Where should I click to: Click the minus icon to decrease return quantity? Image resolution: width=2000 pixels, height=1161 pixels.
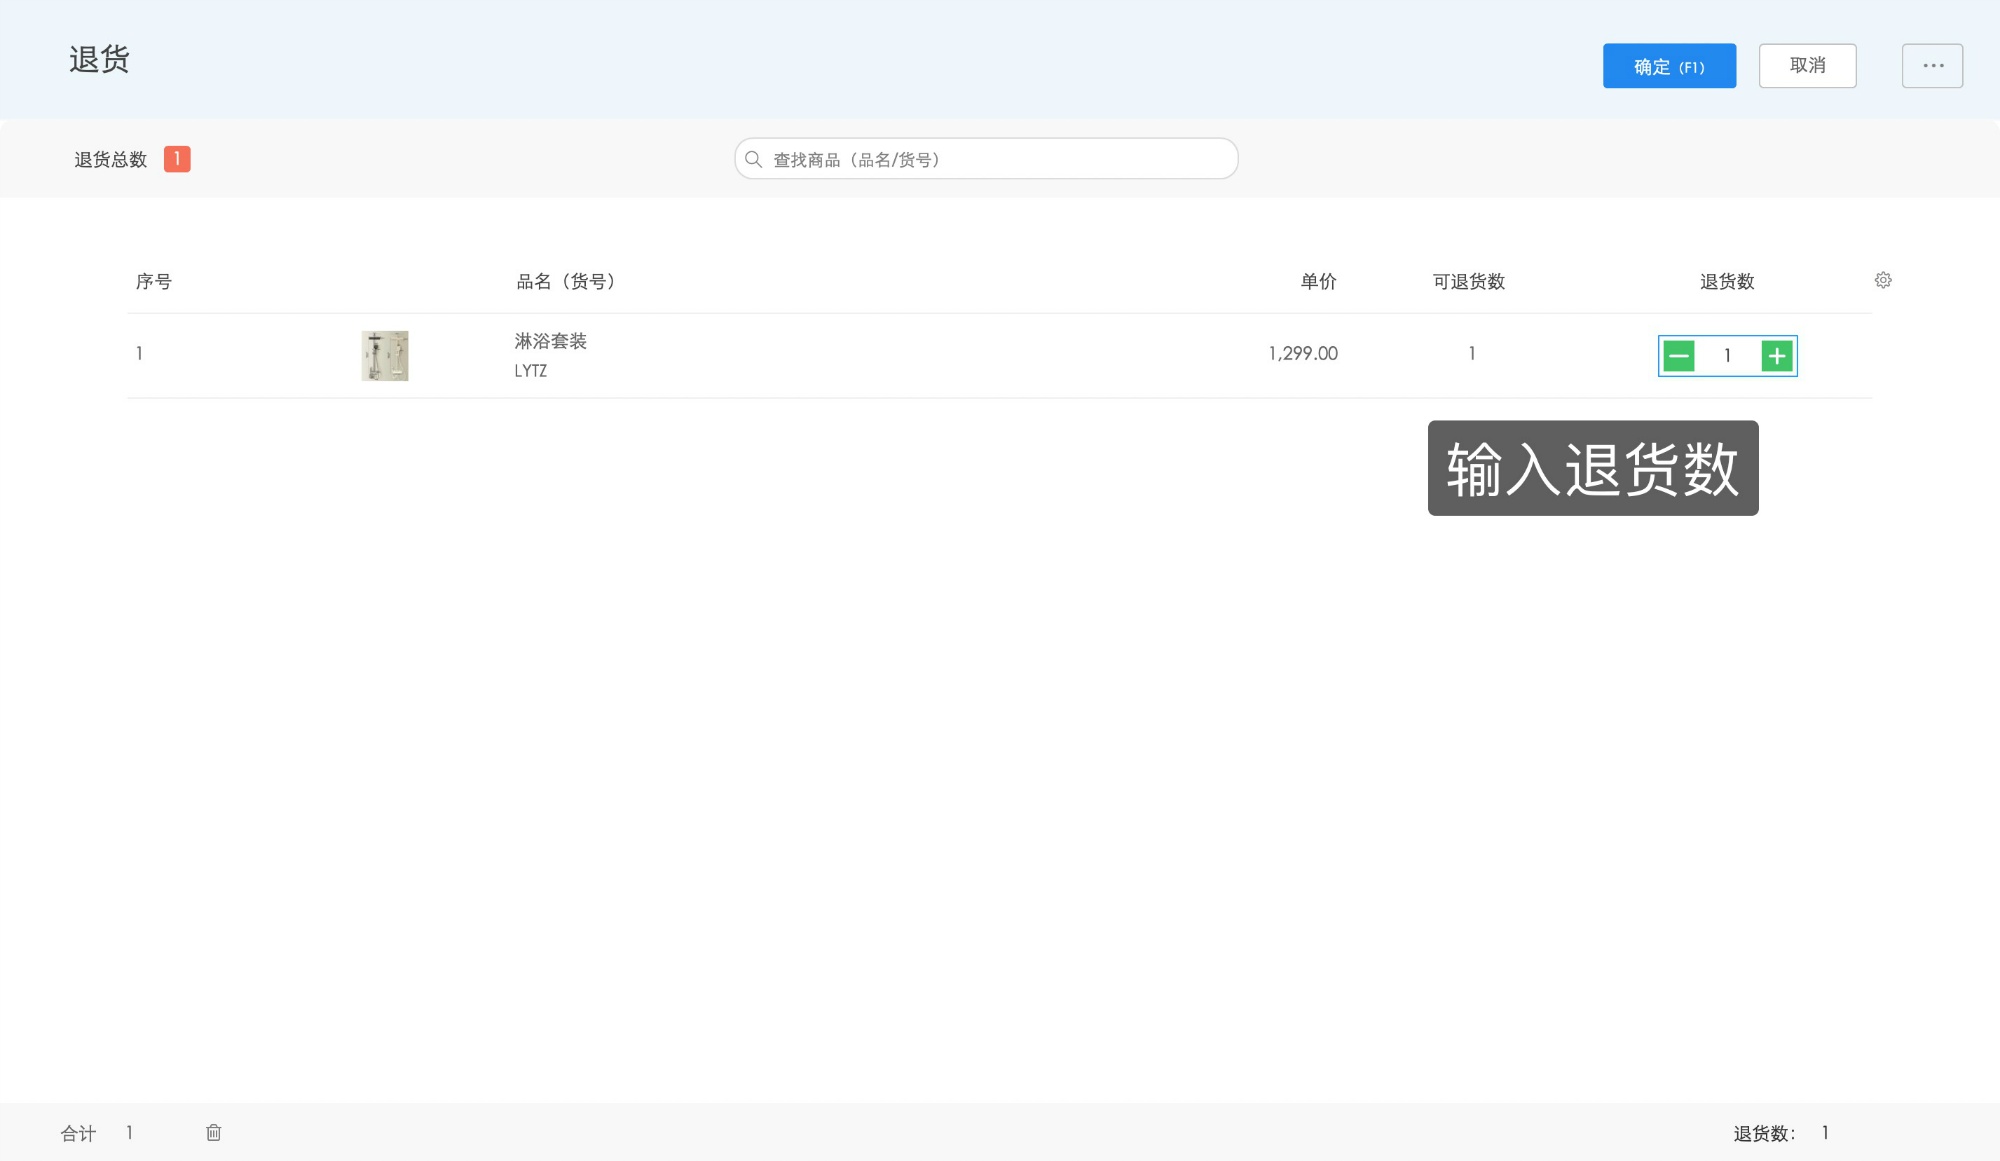(x=1679, y=355)
